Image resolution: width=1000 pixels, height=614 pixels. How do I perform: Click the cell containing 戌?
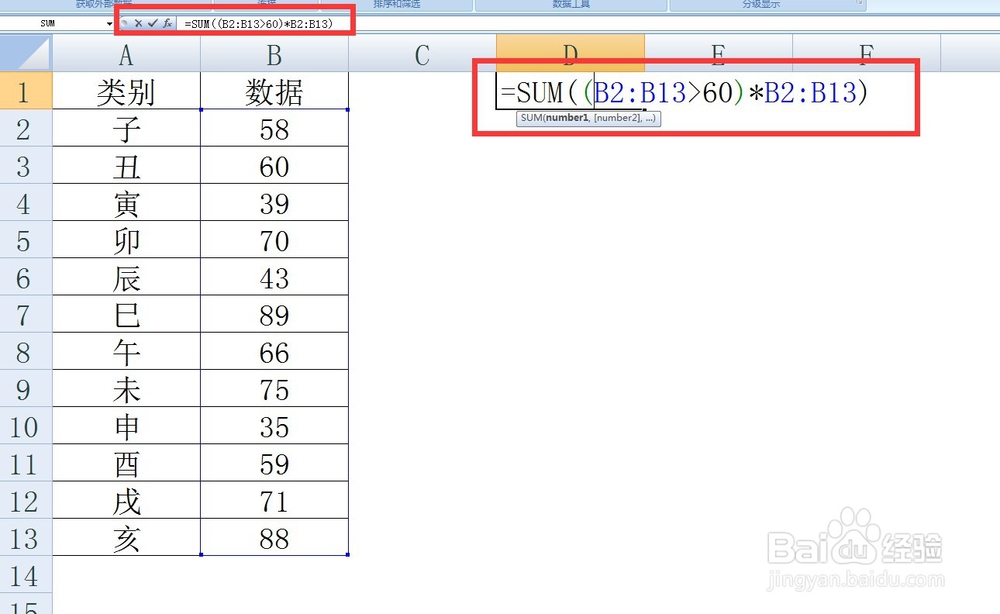tap(126, 500)
